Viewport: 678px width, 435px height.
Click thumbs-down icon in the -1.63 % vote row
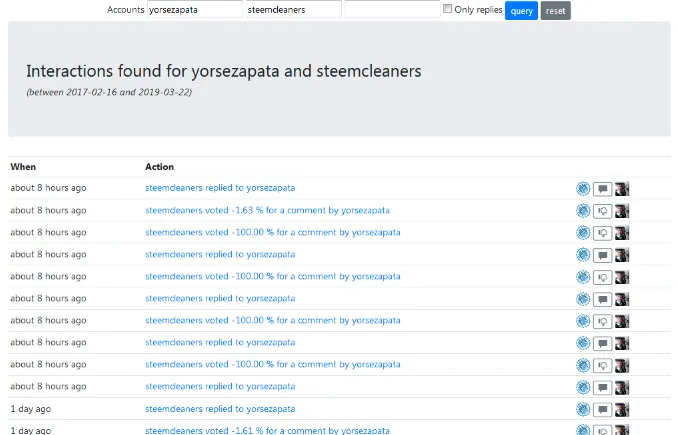tap(602, 210)
